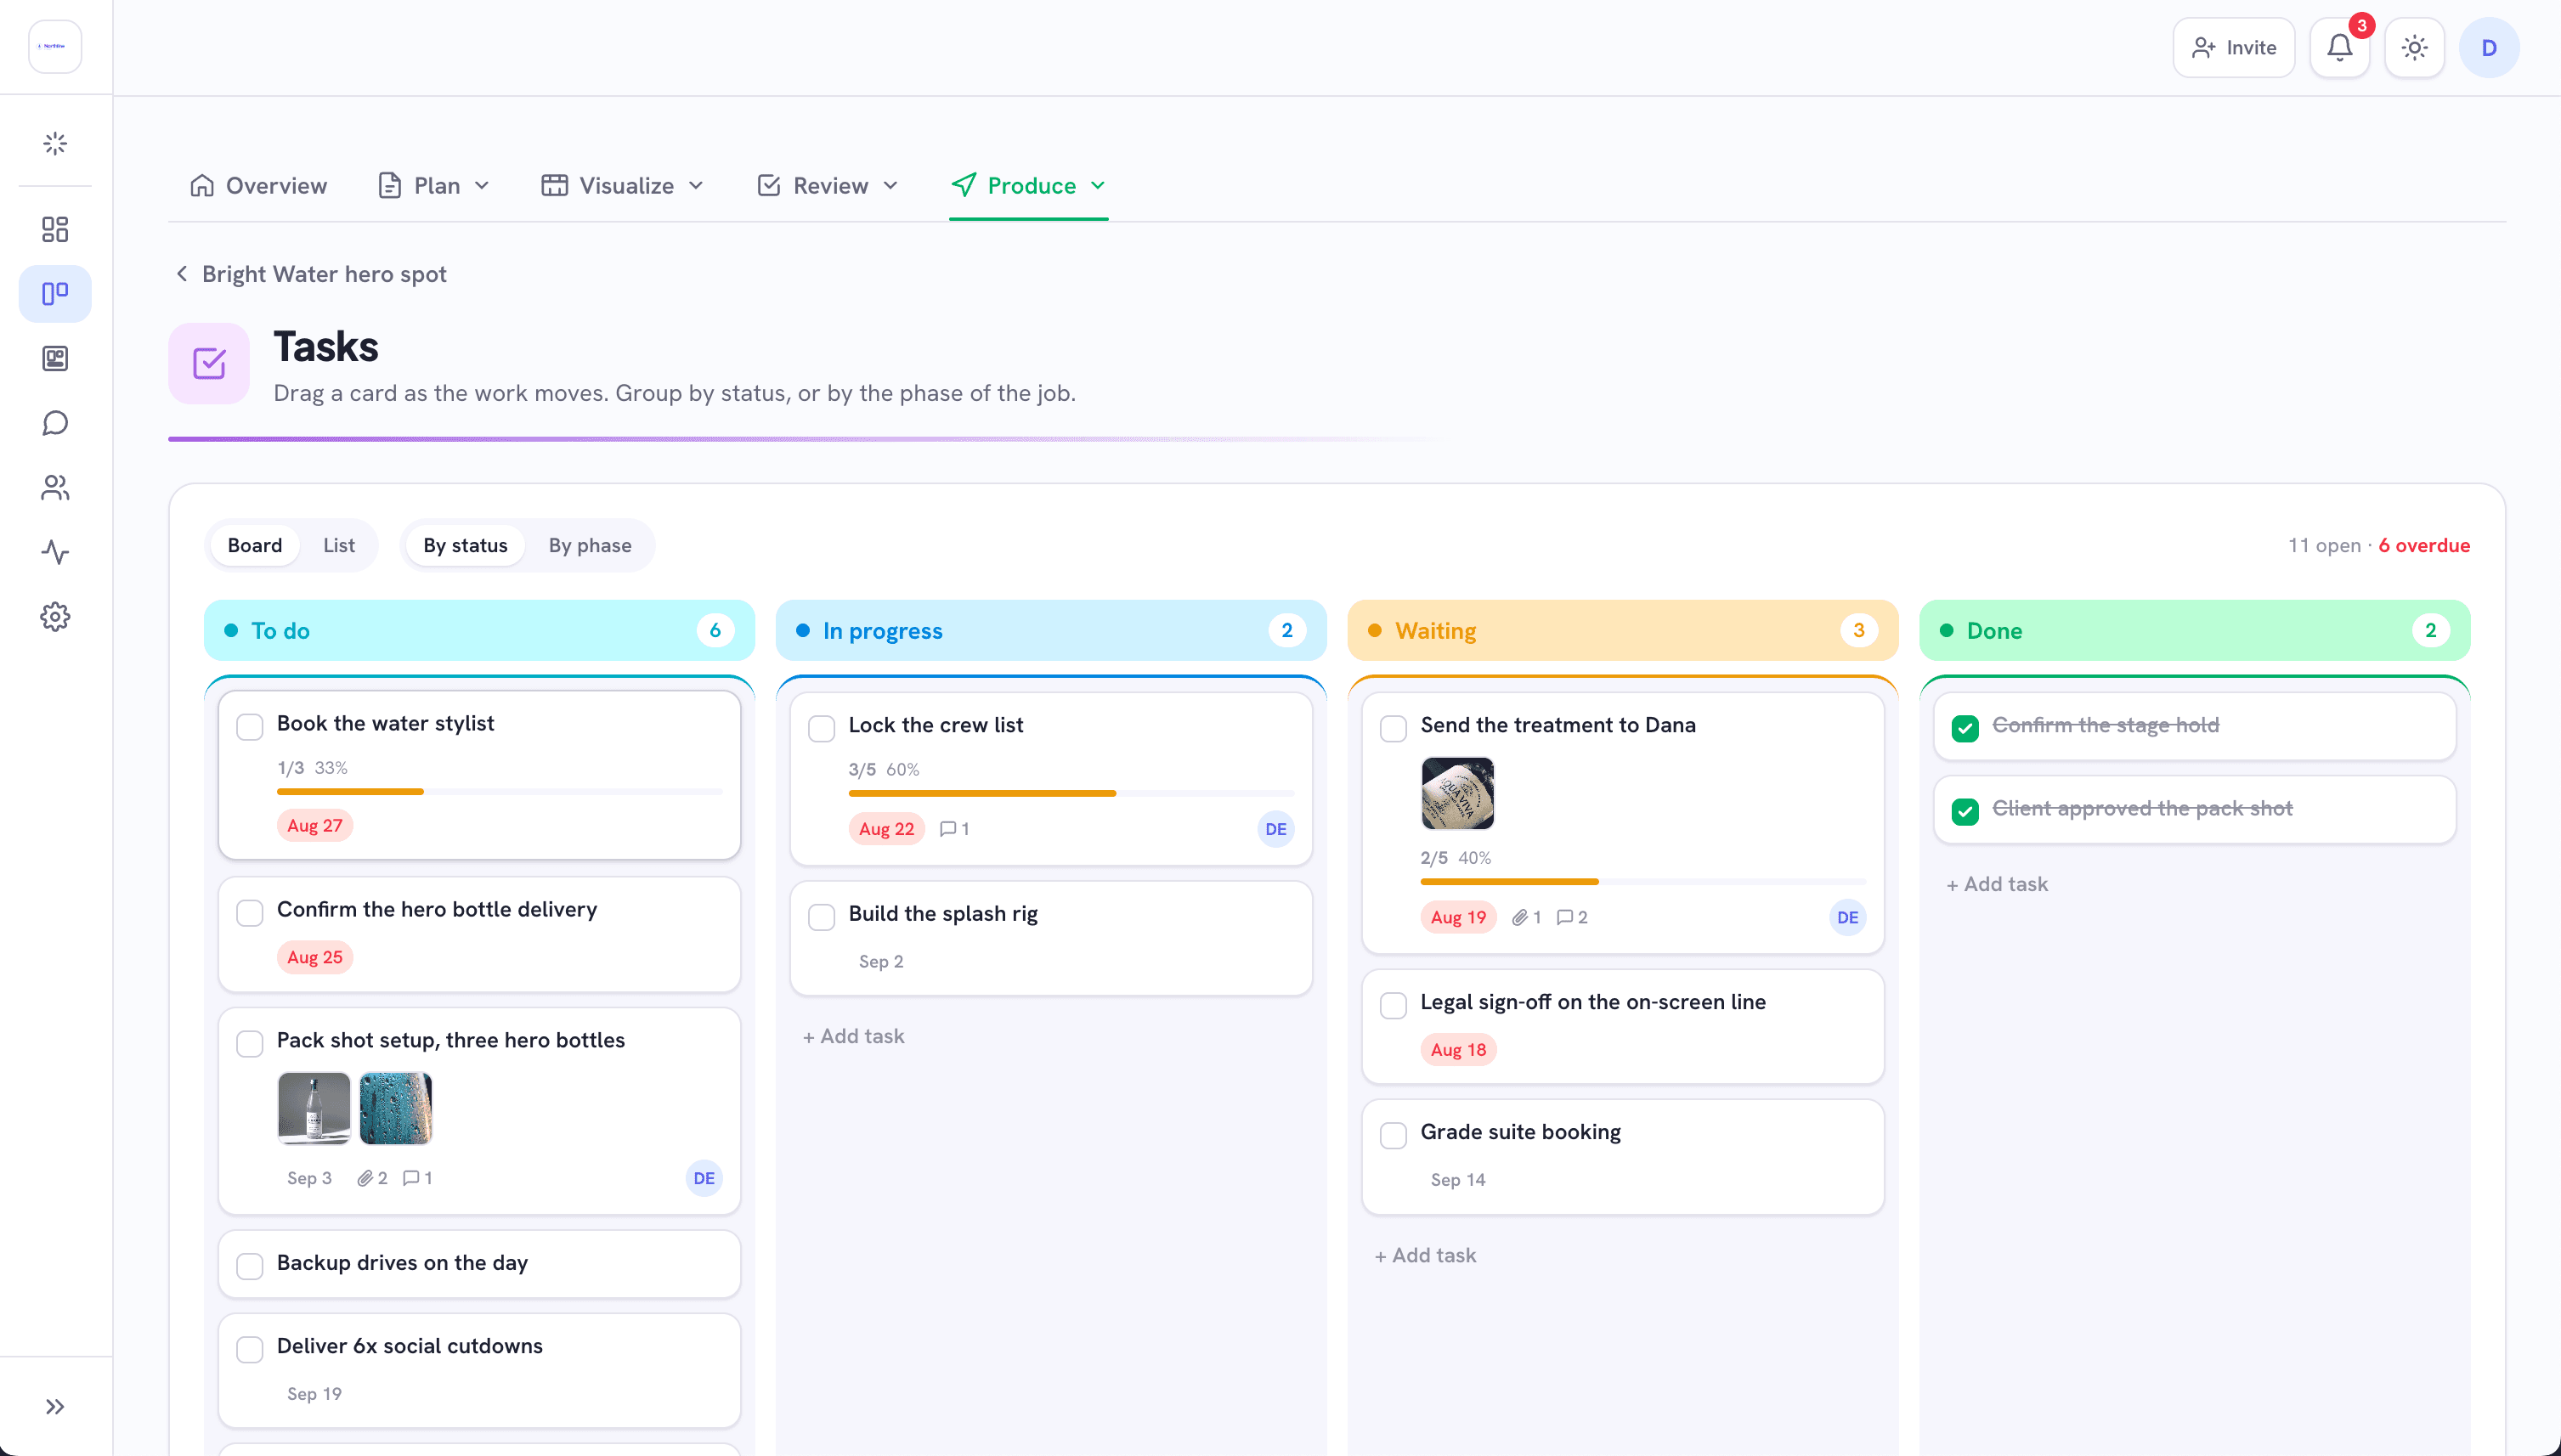Open the team members icon in the sidebar
Screen dimensions: 2561x1456
click(x=55, y=488)
